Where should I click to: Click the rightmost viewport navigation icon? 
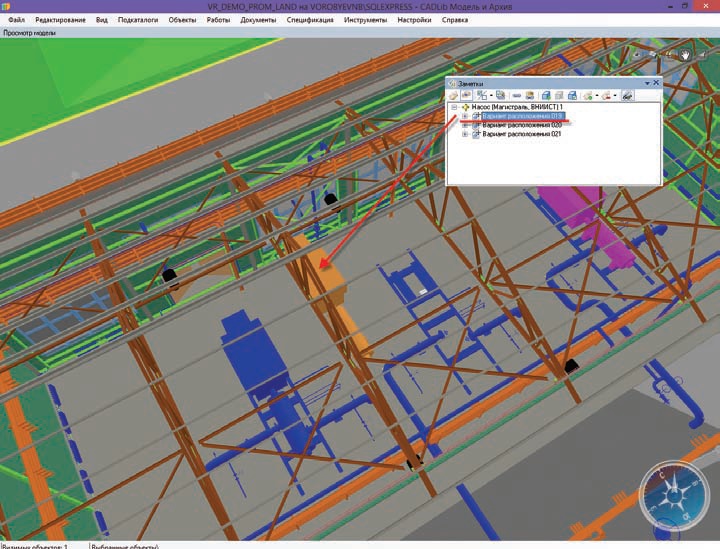[x=703, y=54]
